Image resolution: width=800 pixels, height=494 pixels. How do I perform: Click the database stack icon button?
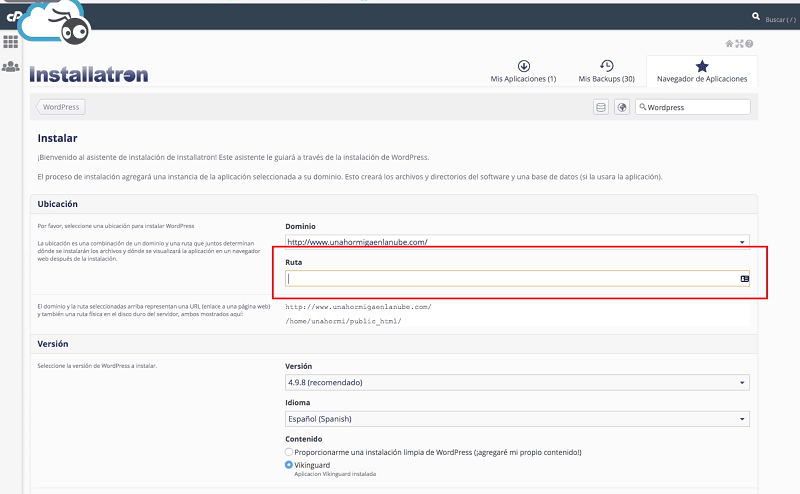[x=601, y=107]
